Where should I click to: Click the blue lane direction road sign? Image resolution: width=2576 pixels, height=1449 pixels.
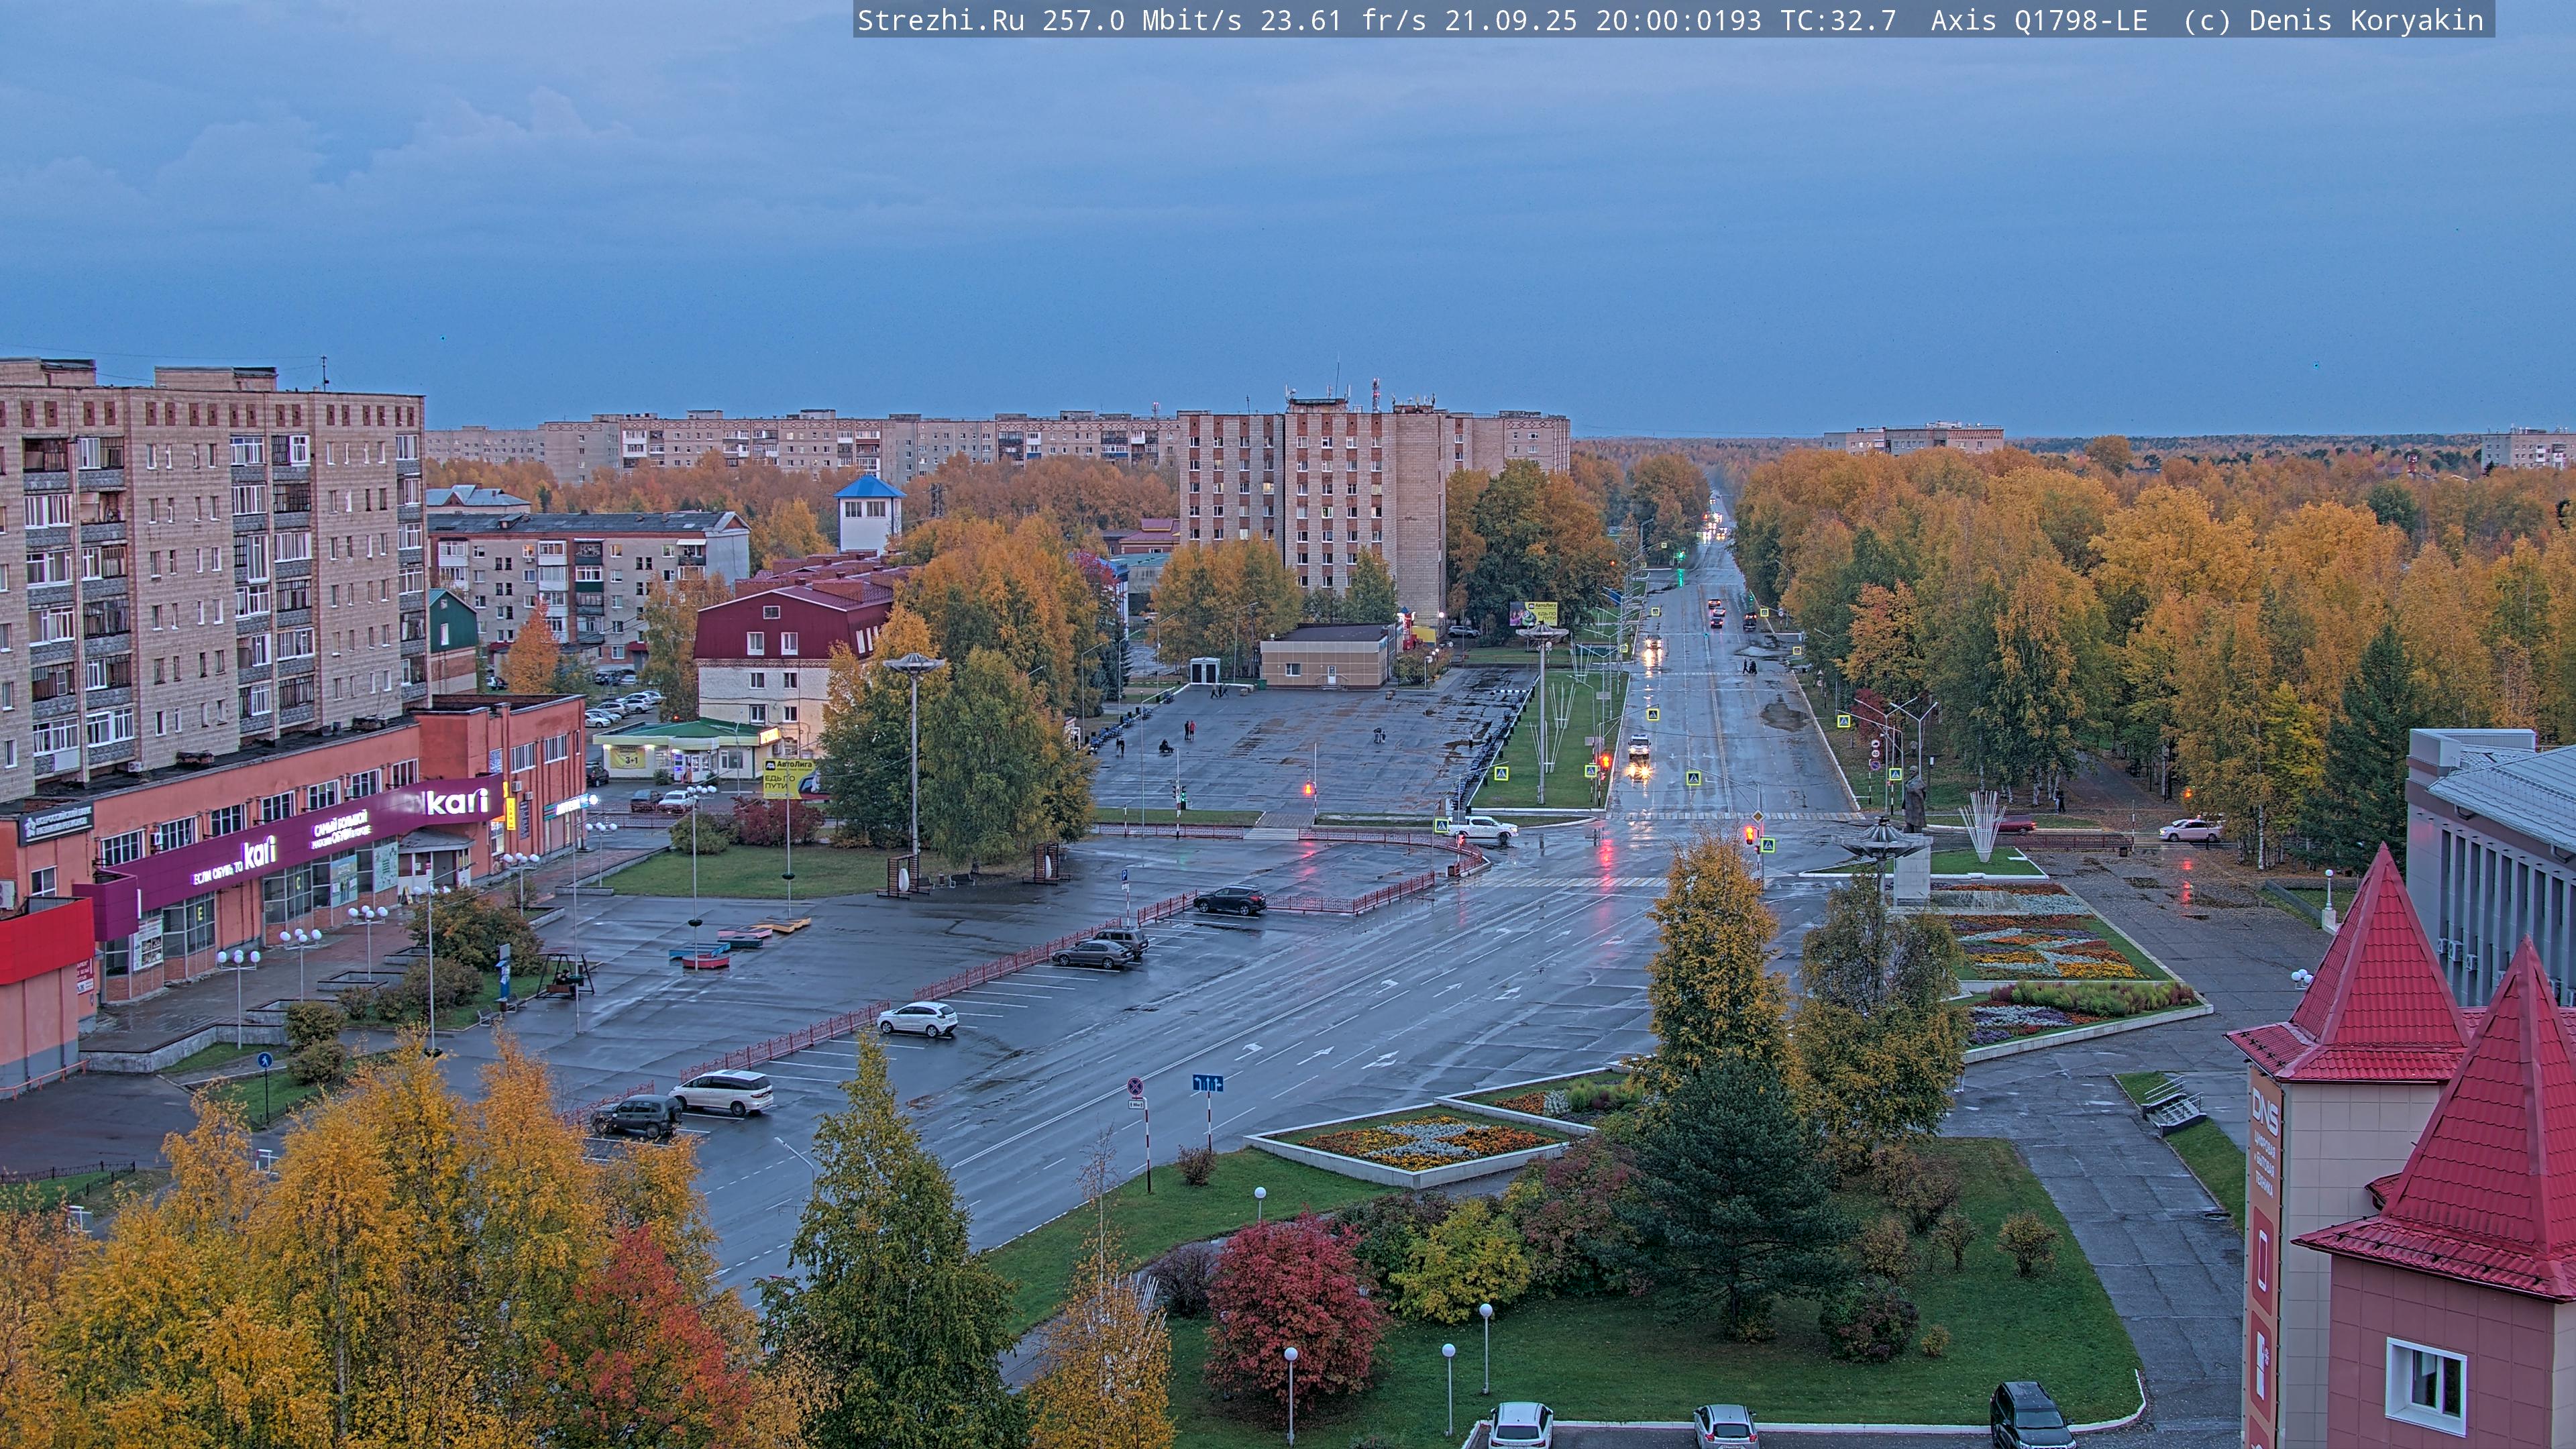pos(1207,1083)
